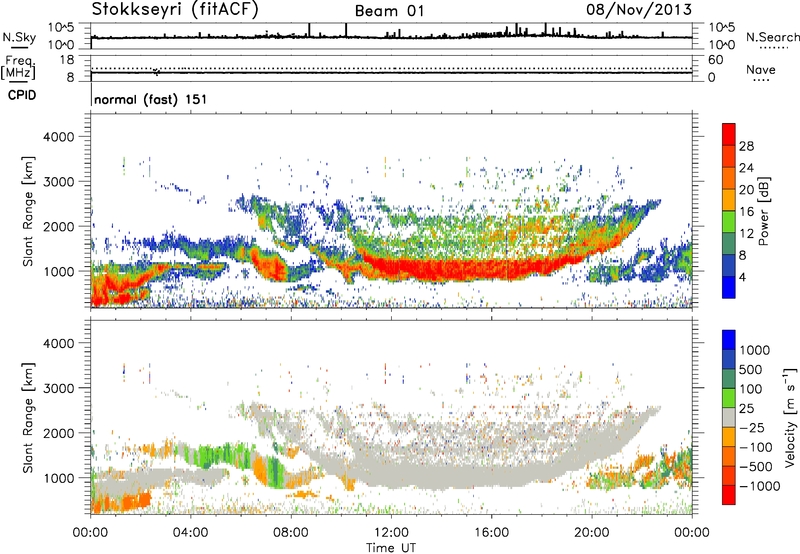
Task: Click the '20:00' time axis label
Action: coord(591,532)
